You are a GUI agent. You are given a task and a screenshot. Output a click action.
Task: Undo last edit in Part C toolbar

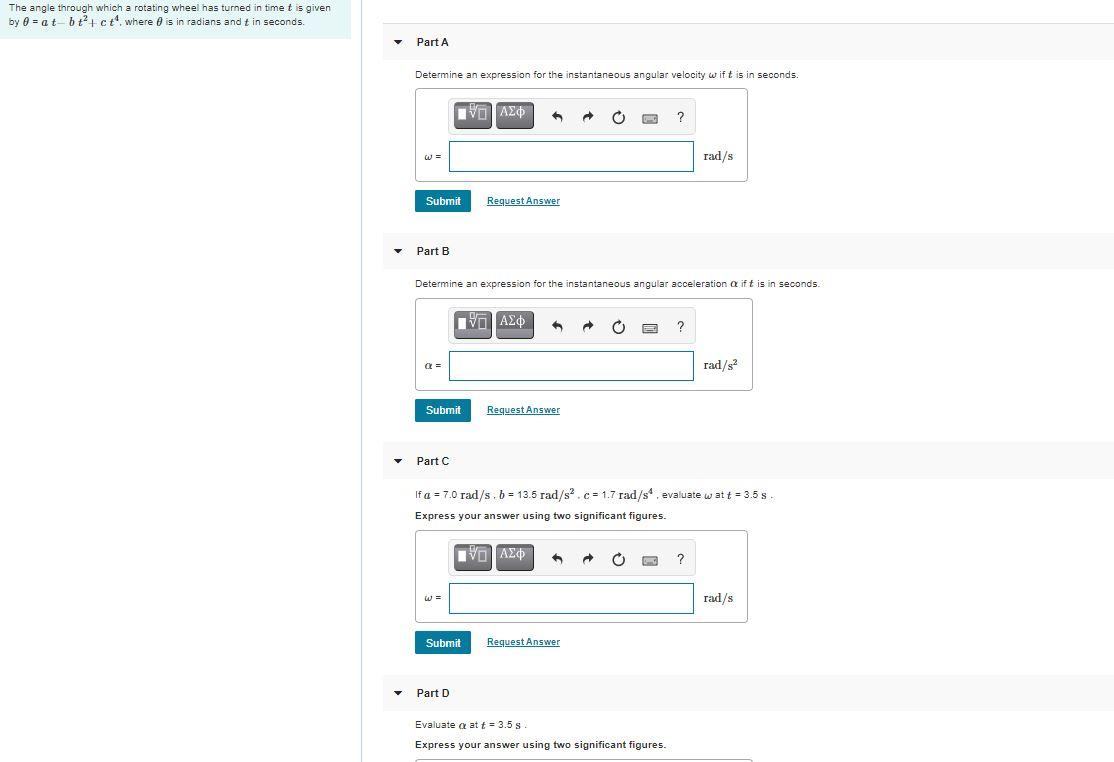tap(557, 559)
